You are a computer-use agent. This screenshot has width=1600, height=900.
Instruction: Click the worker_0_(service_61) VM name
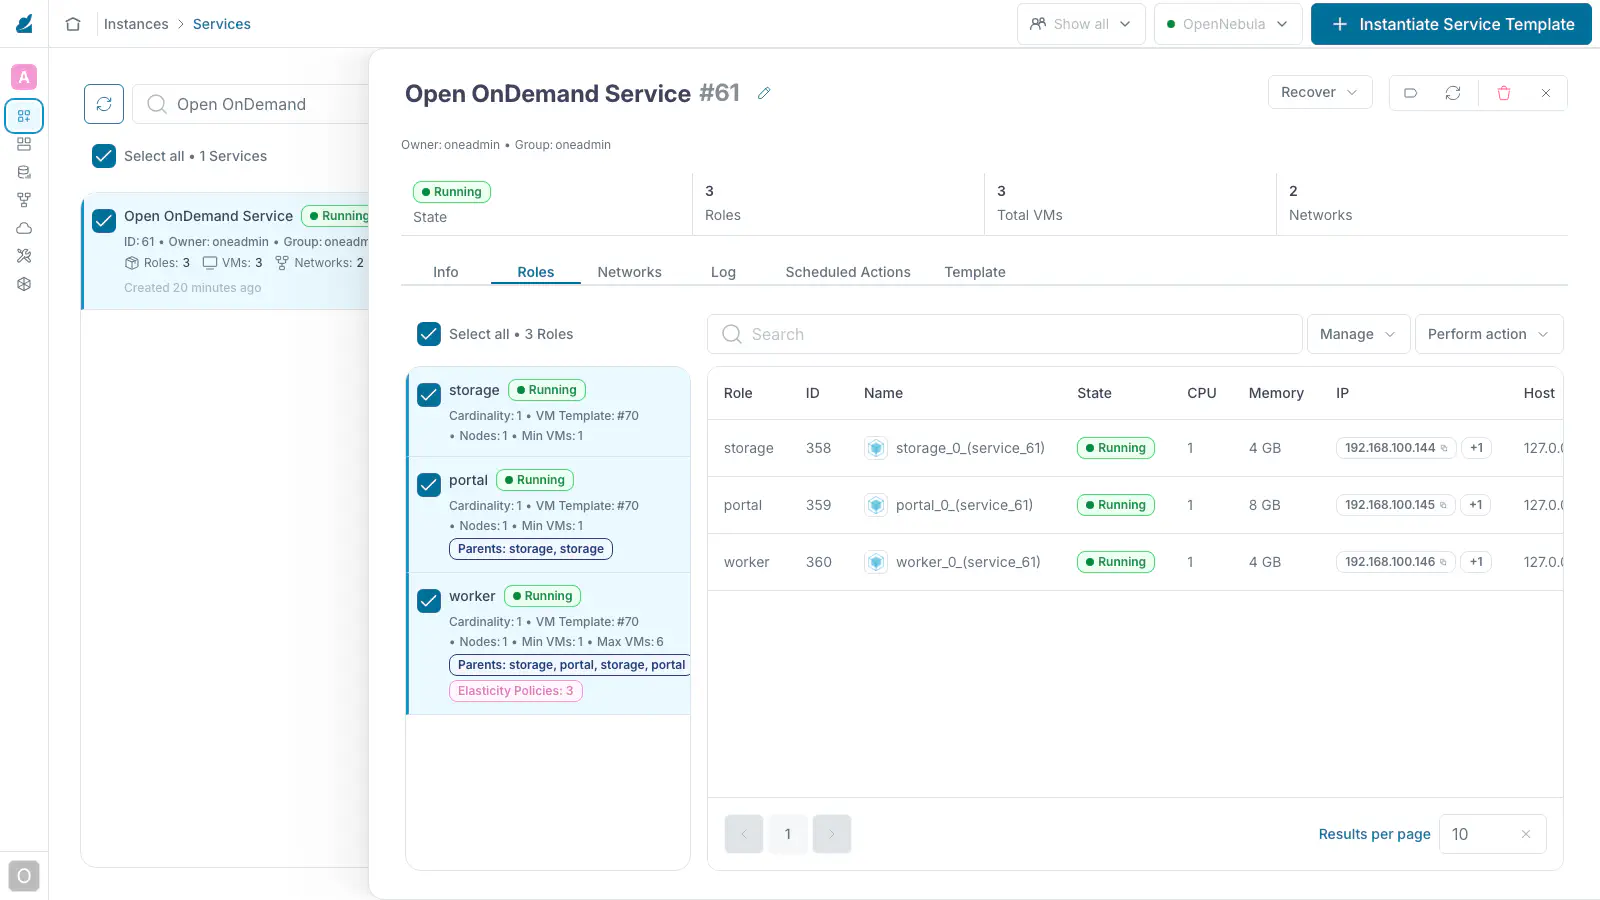[x=968, y=562]
